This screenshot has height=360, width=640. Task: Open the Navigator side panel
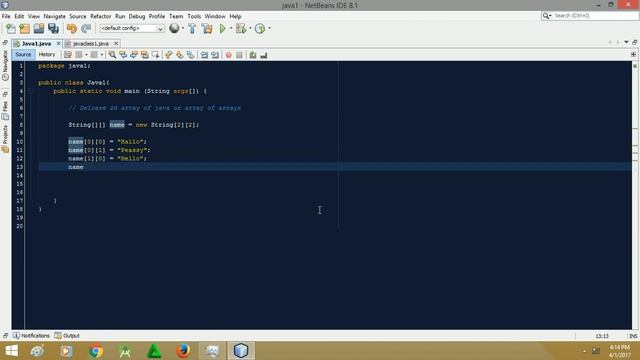[x=5, y=65]
